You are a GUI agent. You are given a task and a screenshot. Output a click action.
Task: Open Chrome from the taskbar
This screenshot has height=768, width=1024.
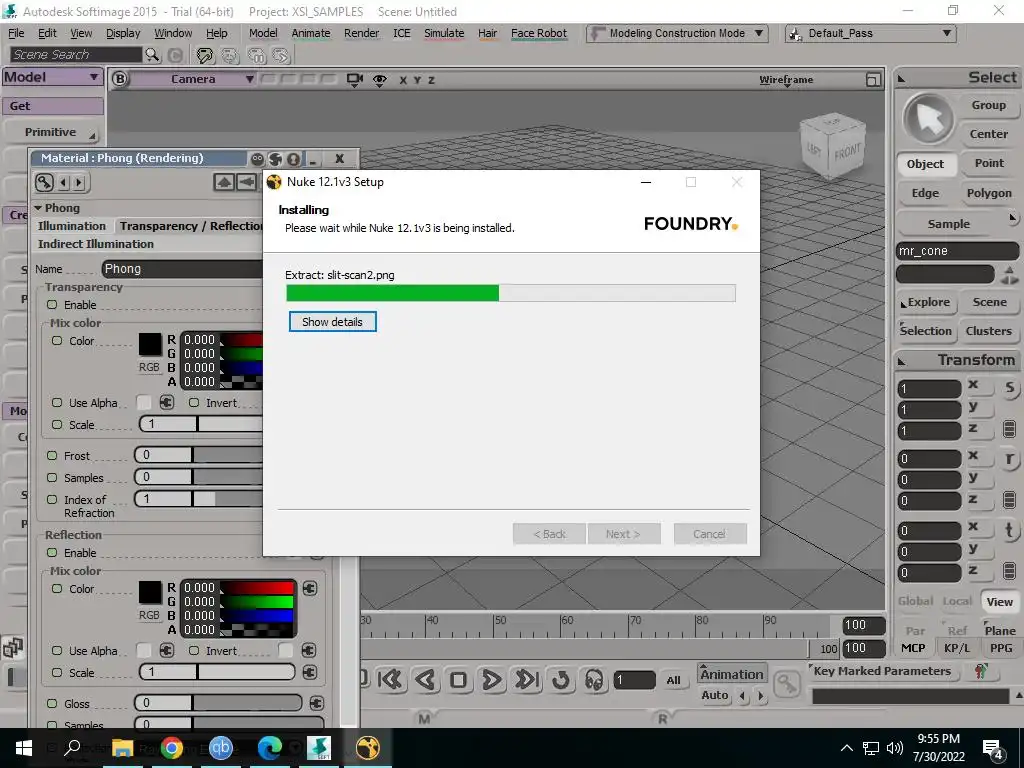[x=171, y=748]
